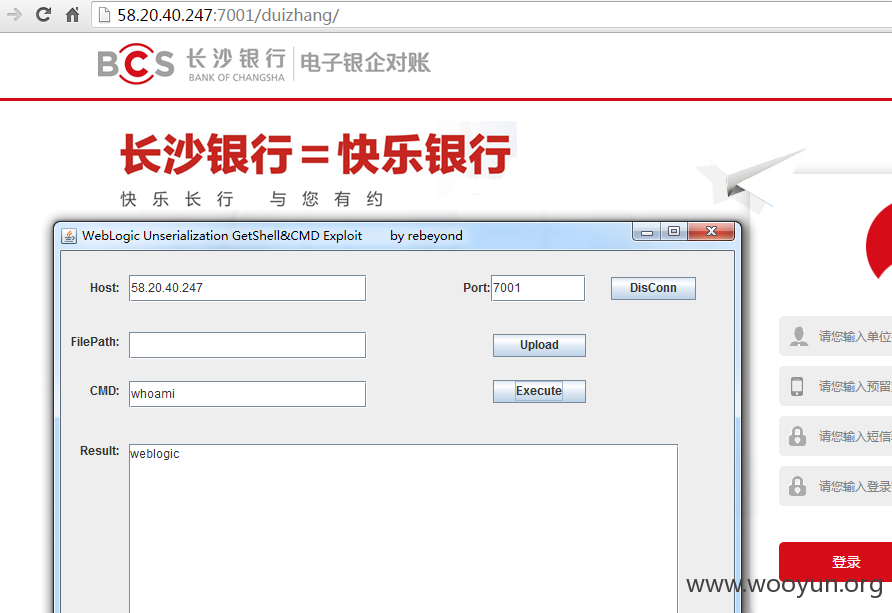This screenshot has height=613, width=892.
Task: Click the 电子银企对账 heading text
Action: (365, 63)
